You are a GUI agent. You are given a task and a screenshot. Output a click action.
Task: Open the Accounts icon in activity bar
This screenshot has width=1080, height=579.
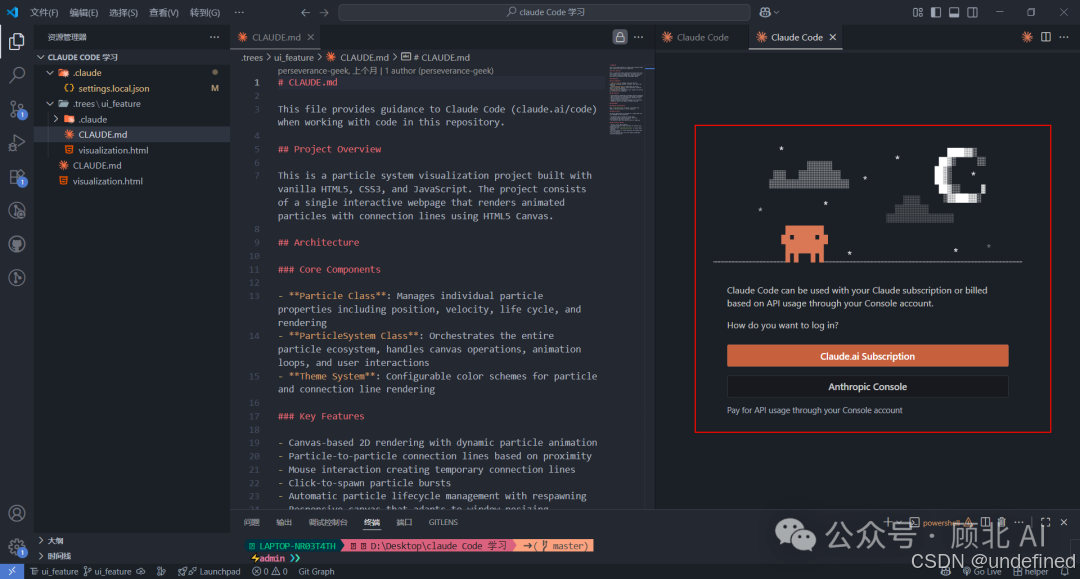pos(17,514)
